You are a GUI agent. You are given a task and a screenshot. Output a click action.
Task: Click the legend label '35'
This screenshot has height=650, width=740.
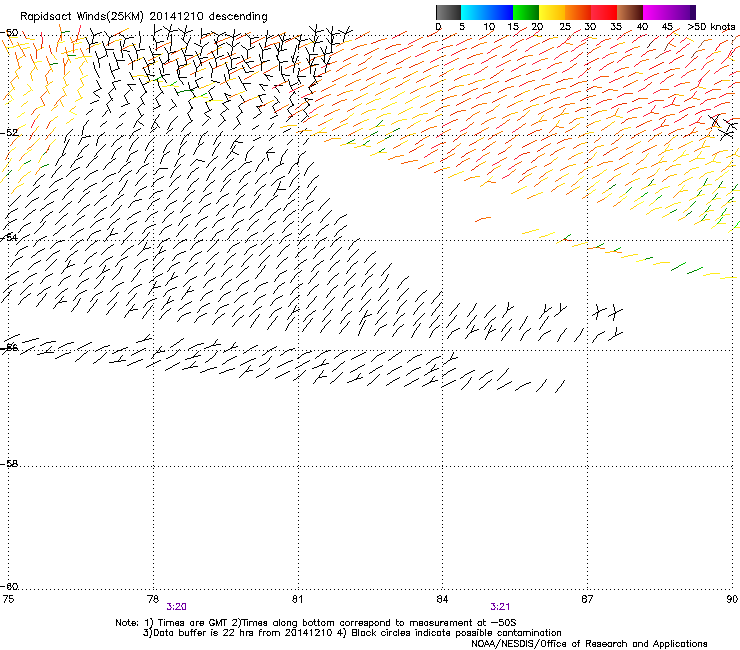(x=616, y=27)
